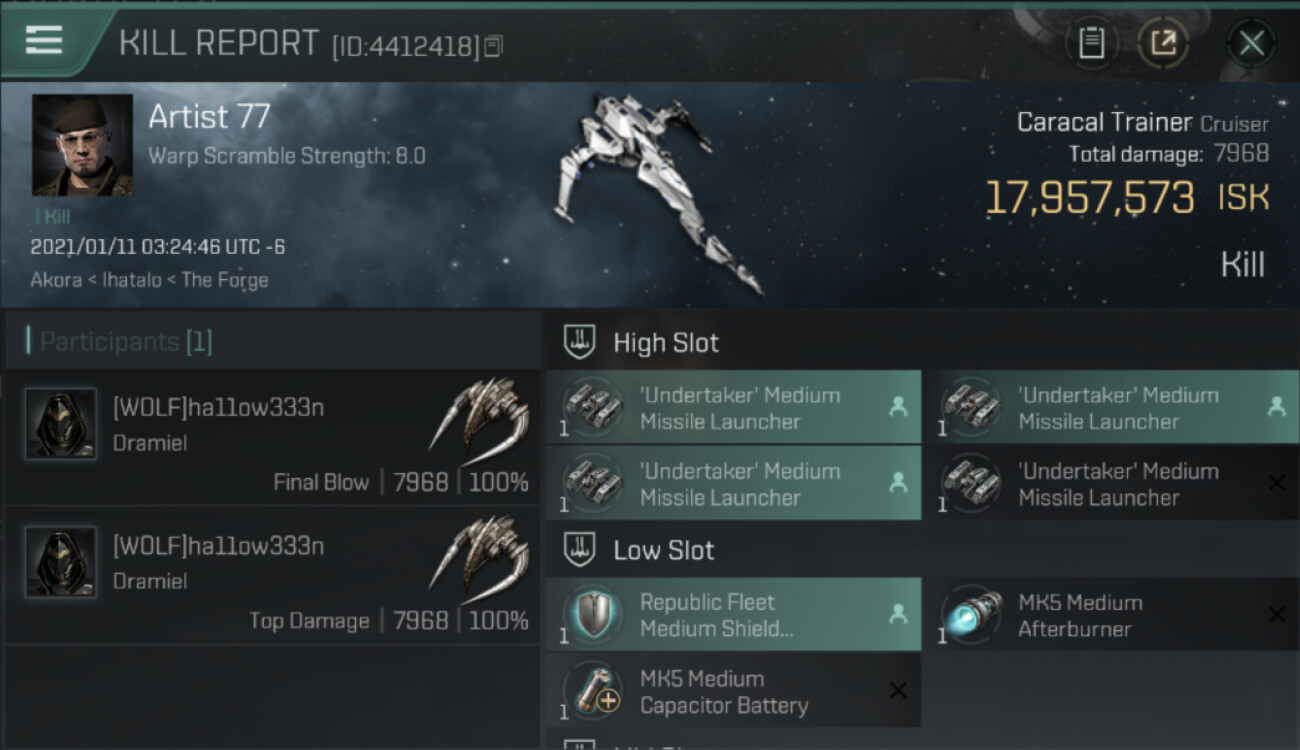Open Top Damage pilot hallow333n portrait
1300x750 pixels.
click(61, 562)
